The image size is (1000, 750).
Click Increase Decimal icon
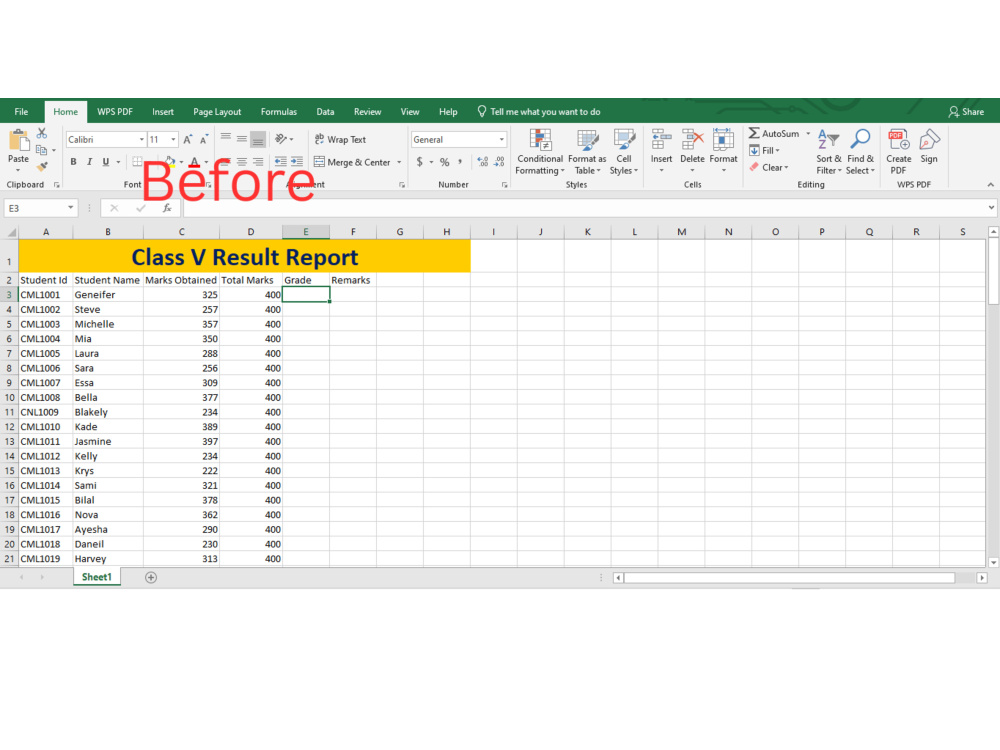click(483, 162)
